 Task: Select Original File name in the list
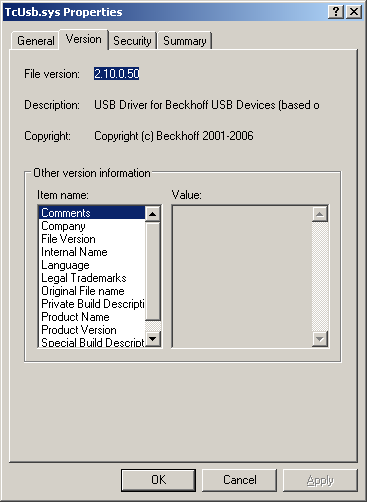pos(92,291)
